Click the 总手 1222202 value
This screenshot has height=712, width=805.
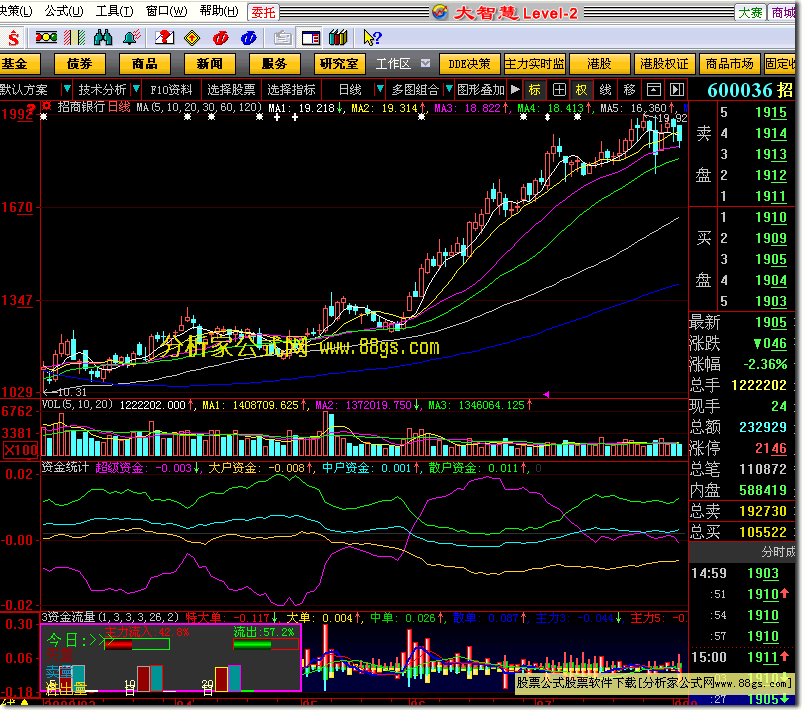tap(759, 385)
